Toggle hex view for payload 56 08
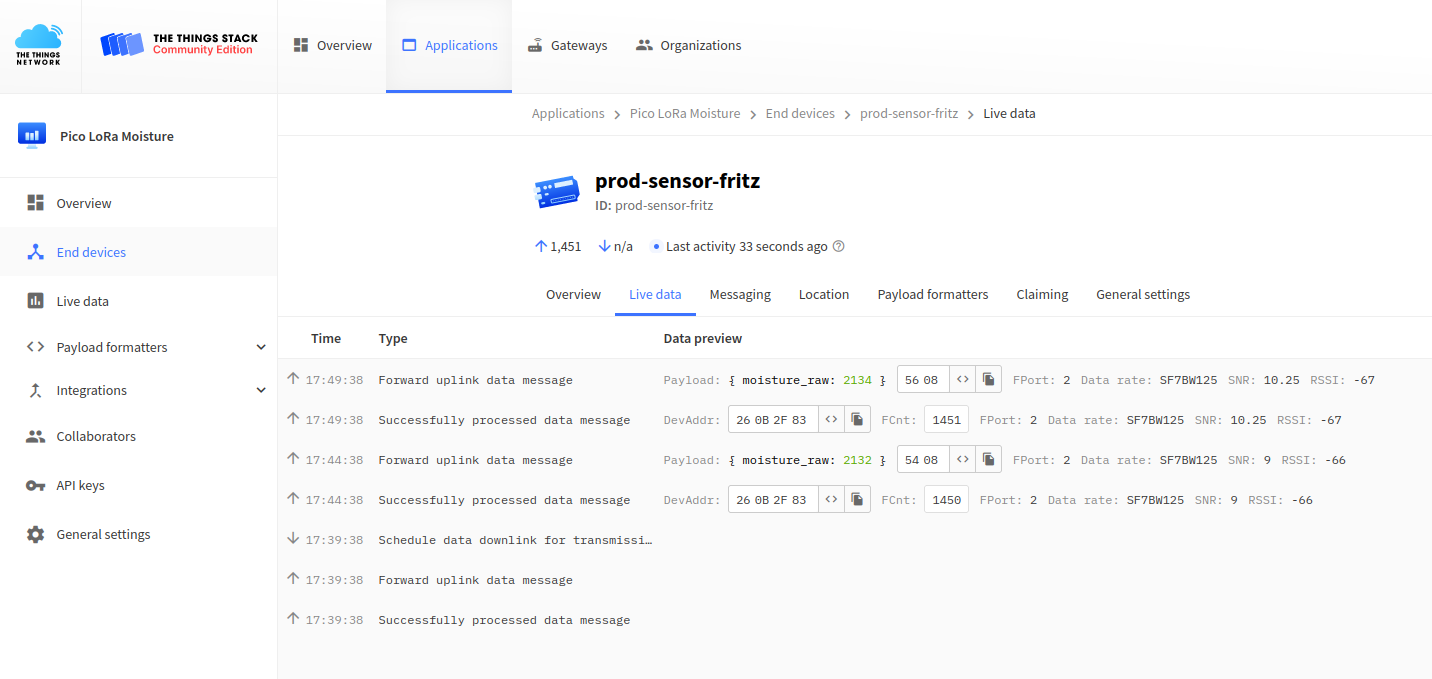 962,379
